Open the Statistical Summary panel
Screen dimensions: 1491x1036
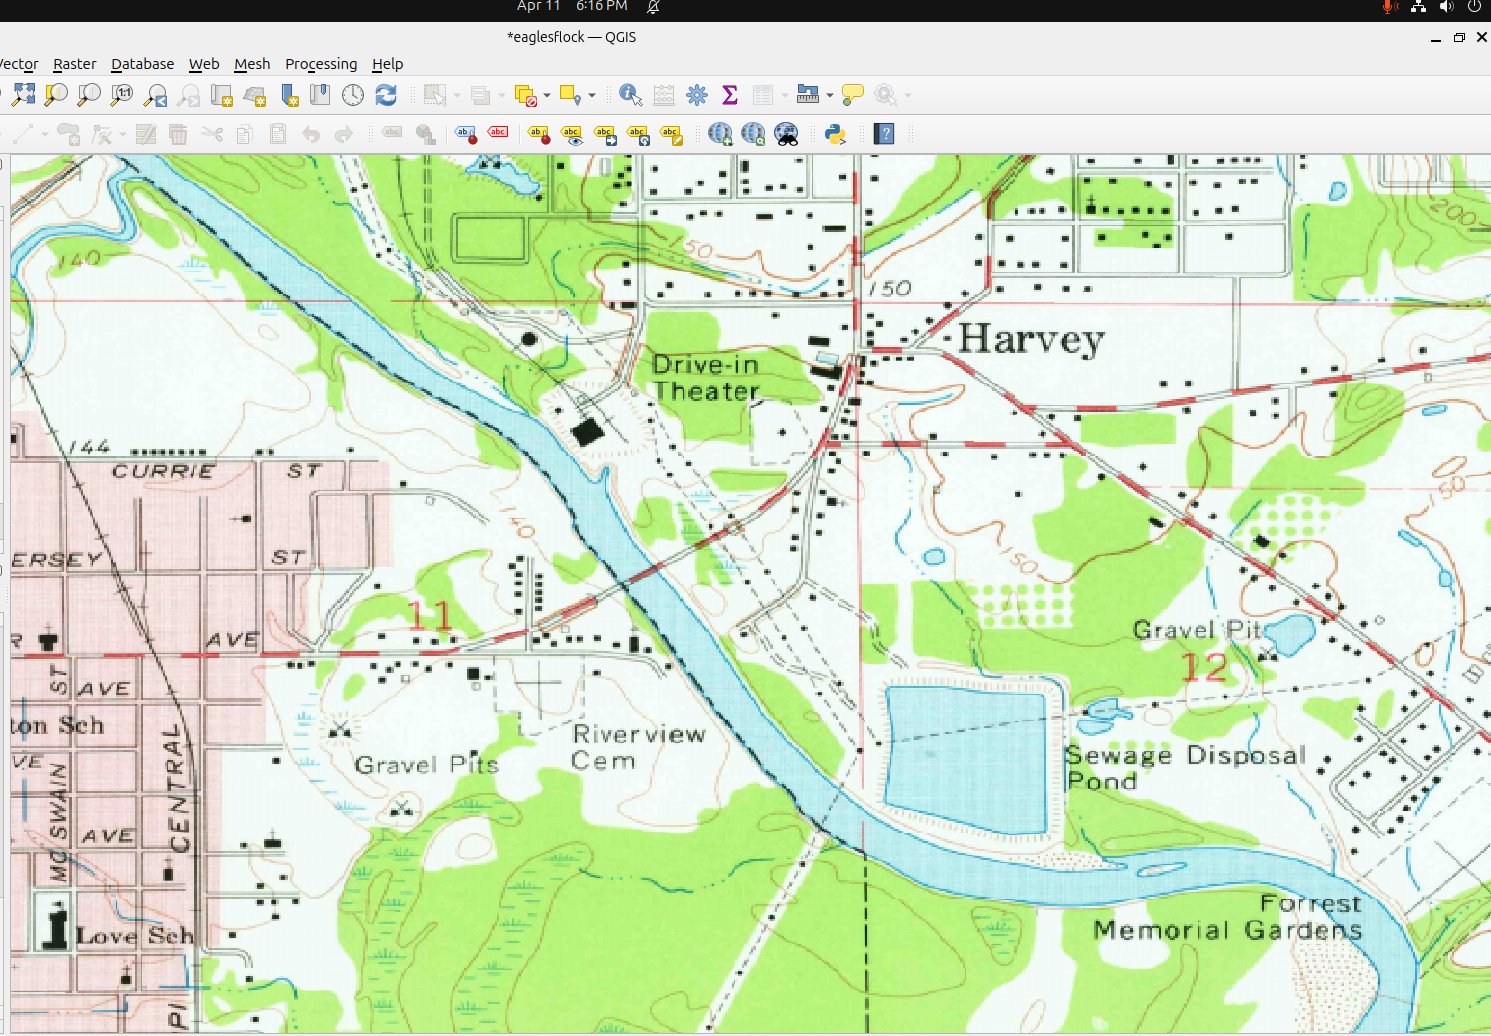tap(729, 95)
